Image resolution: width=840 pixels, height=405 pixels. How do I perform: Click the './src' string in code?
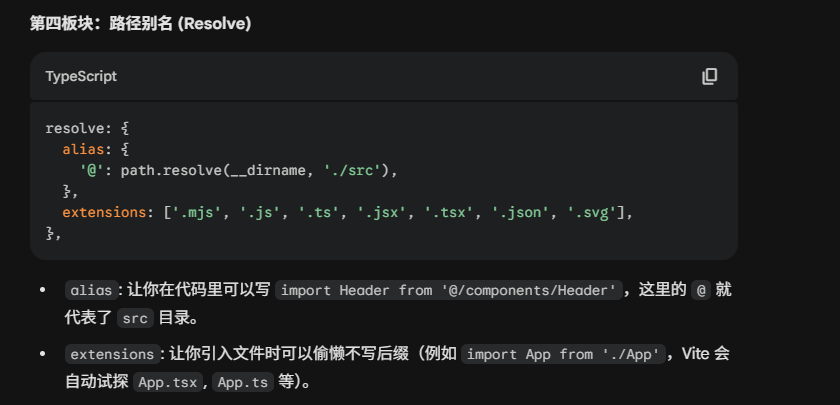point(356,170)
